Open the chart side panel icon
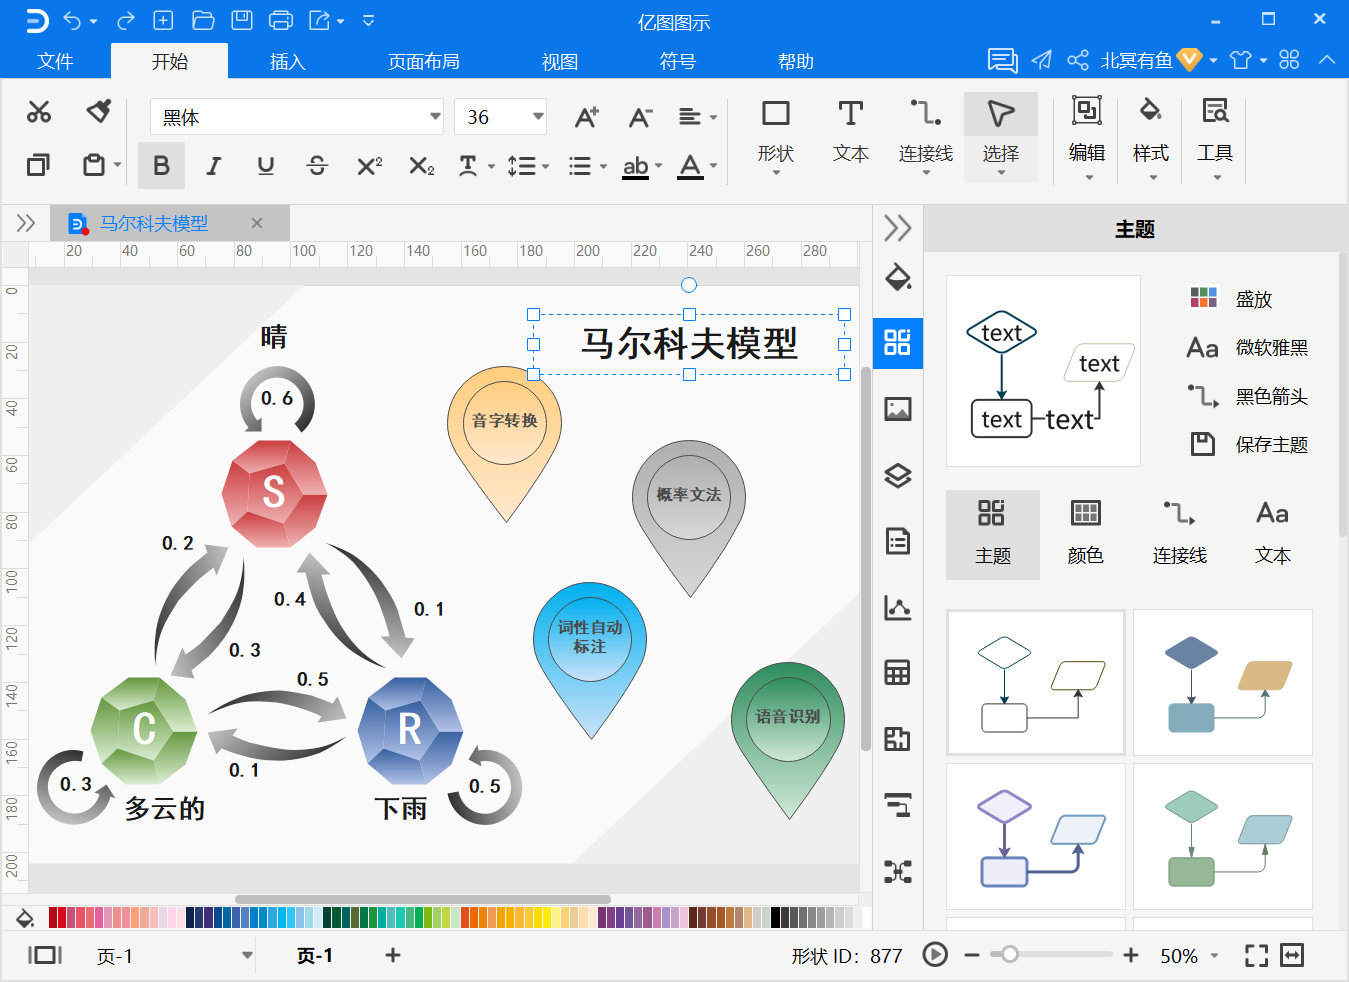This screenshot has height=982, width=1349. coord(898,607)
